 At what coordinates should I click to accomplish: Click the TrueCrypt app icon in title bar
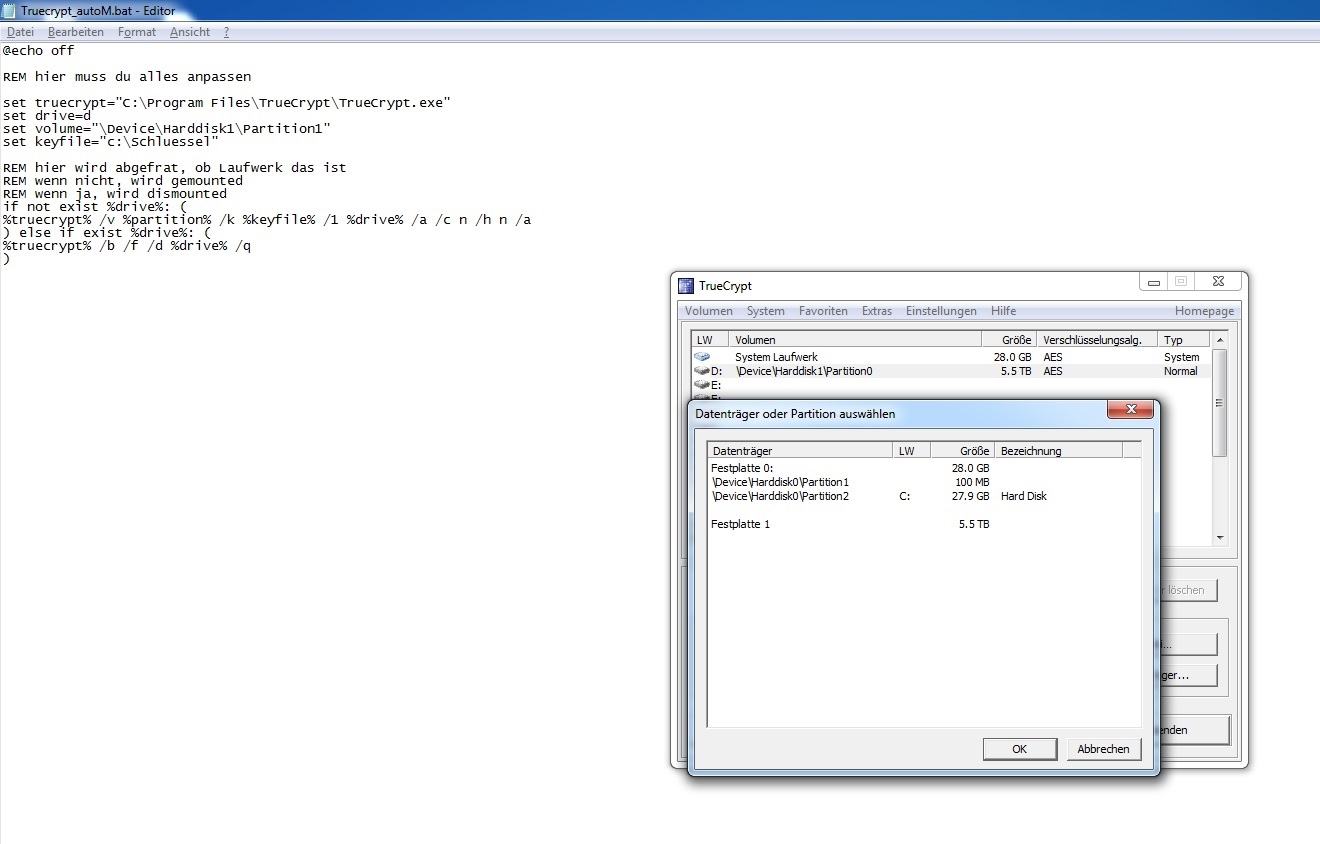pyautogui.click(x=686, y=286)
